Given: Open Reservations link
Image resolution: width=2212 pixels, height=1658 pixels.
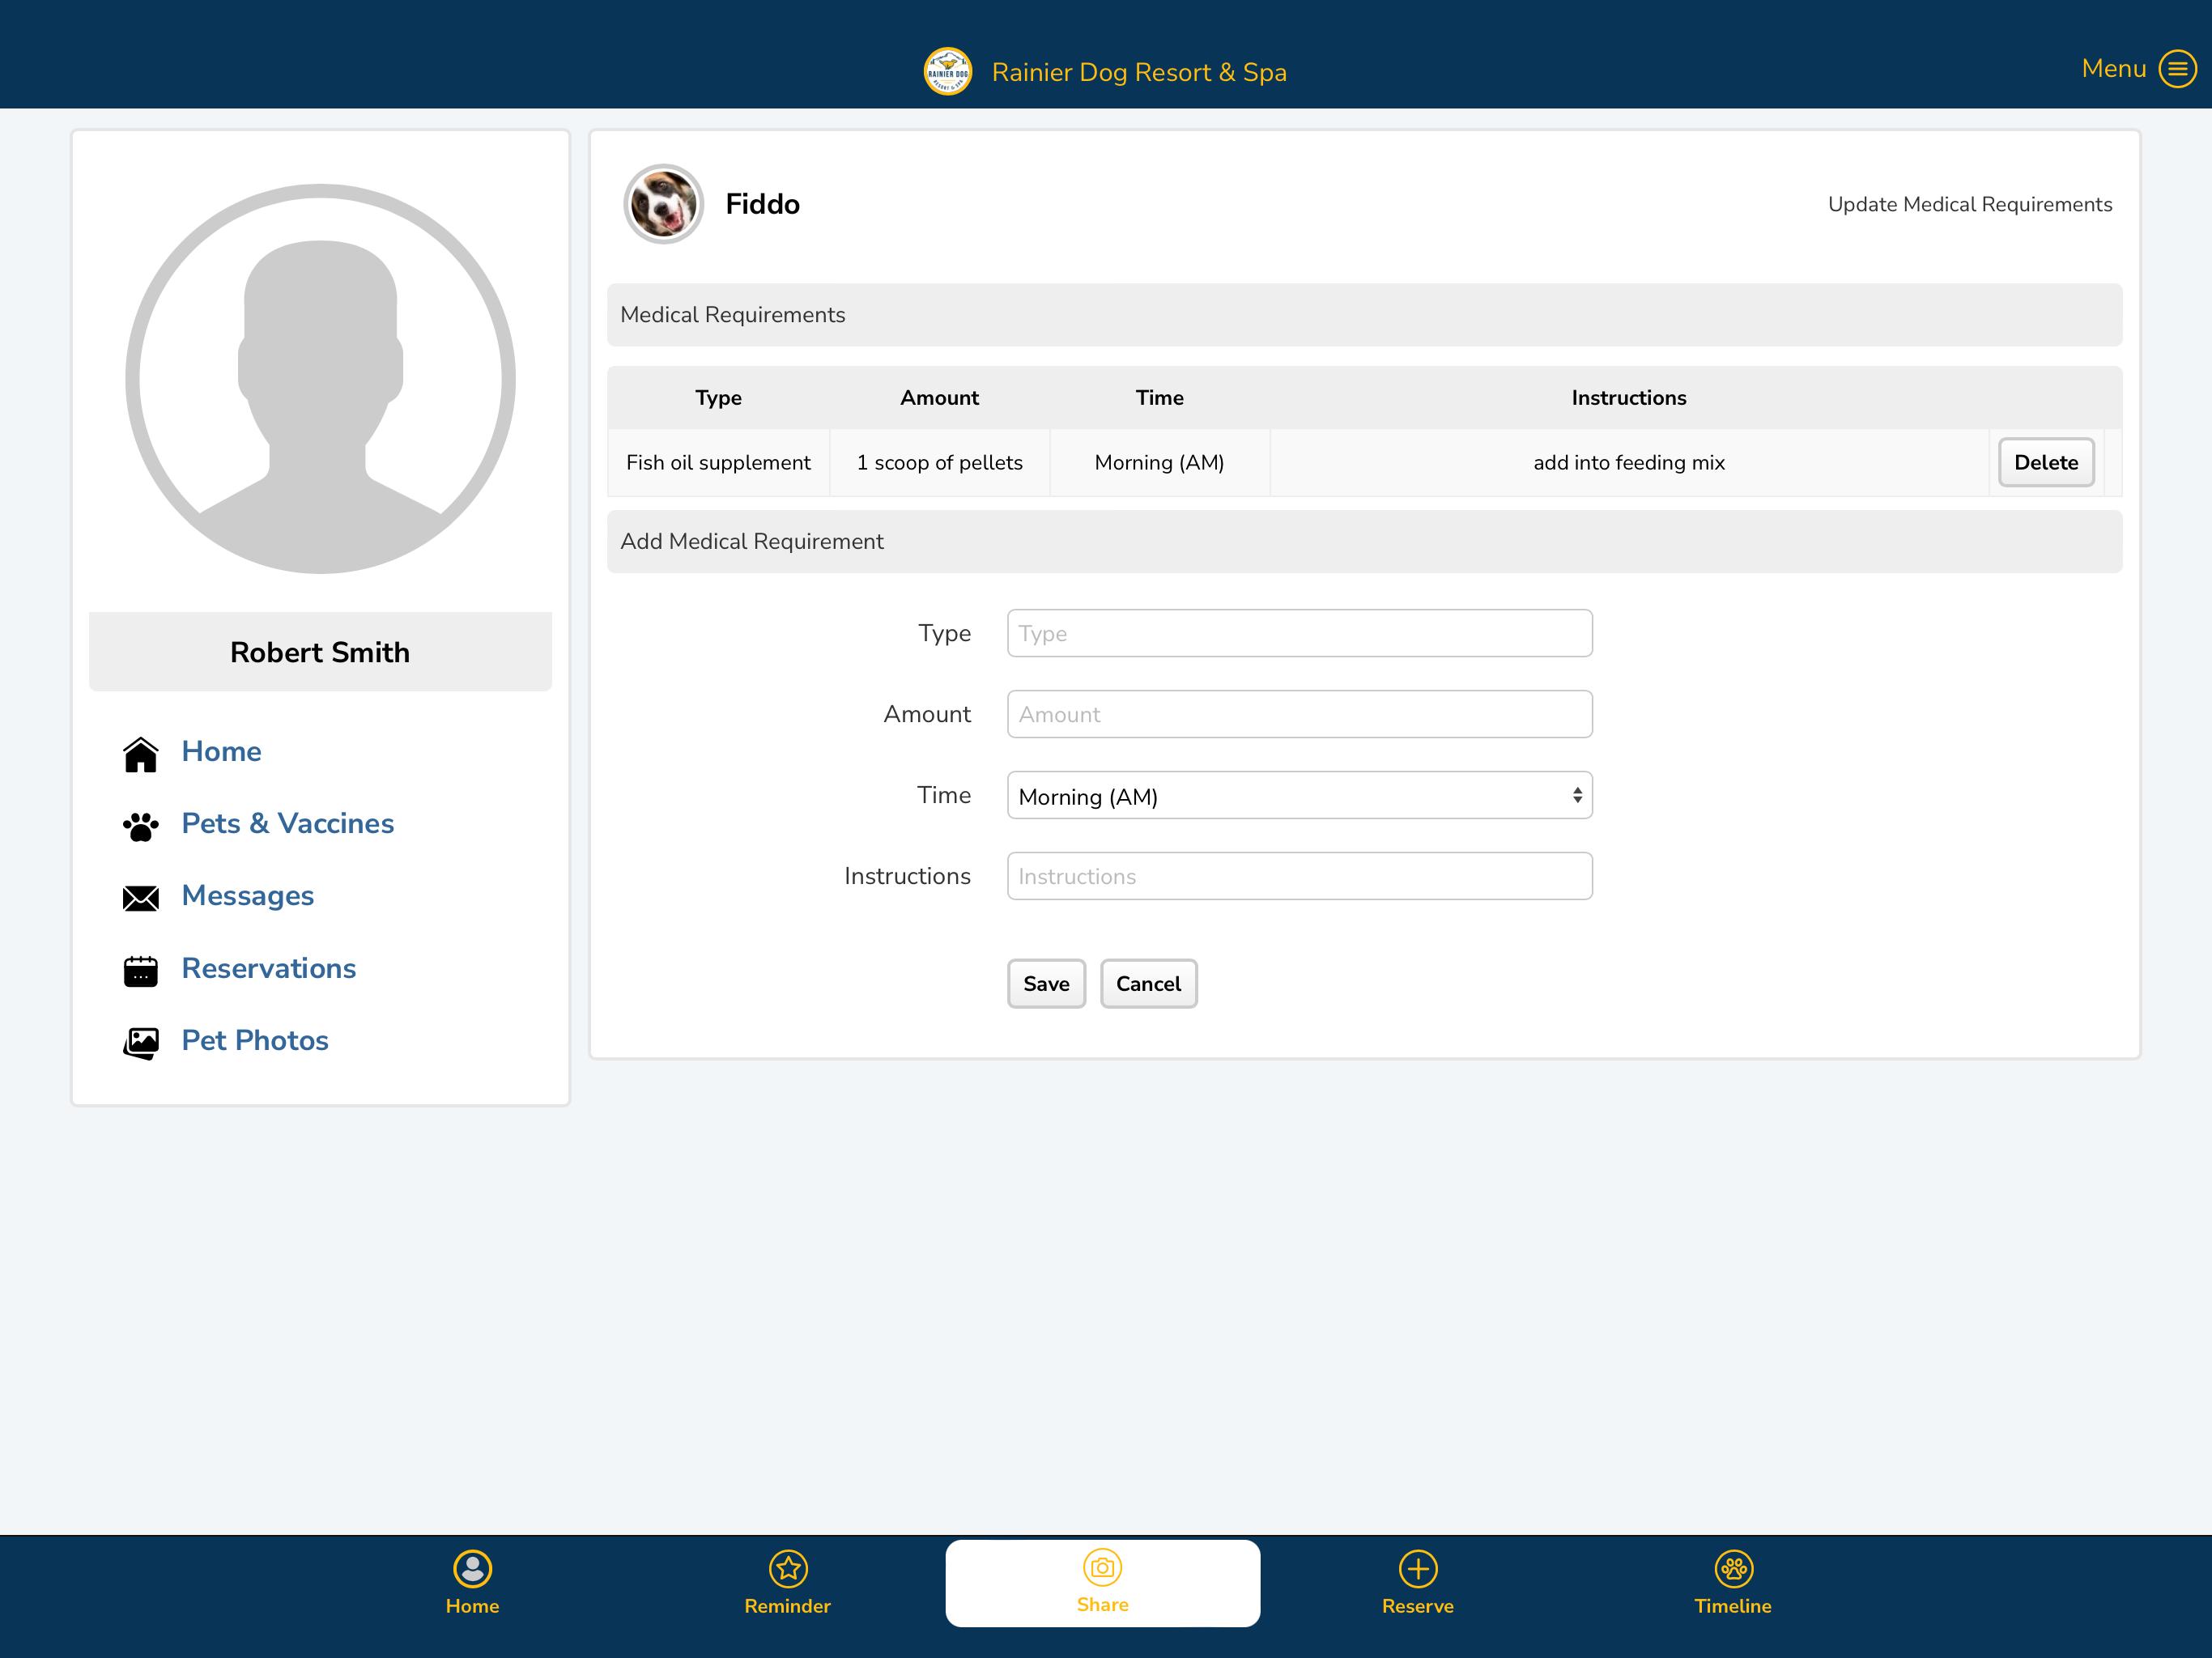Looking at the screenshot, I should [x=269, y=968].
